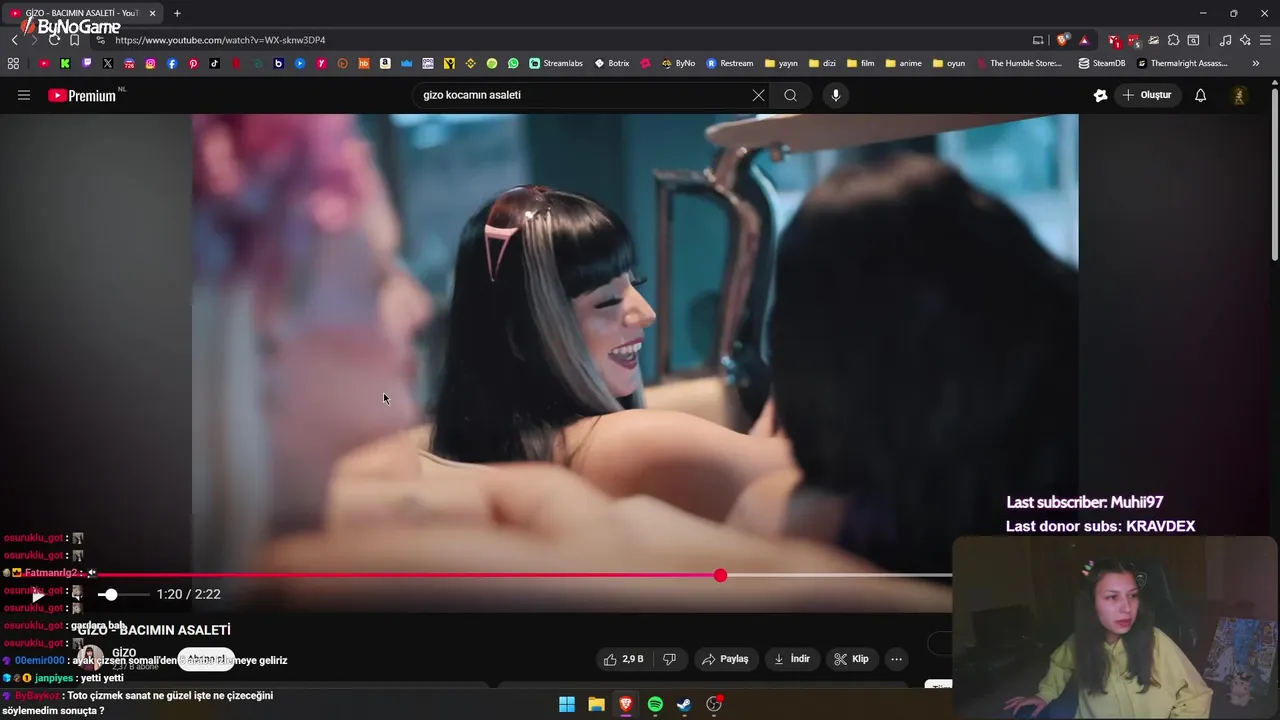Expand the film bookmark folder
Viewport: 1280px width, 720px height.
[860, 63]
